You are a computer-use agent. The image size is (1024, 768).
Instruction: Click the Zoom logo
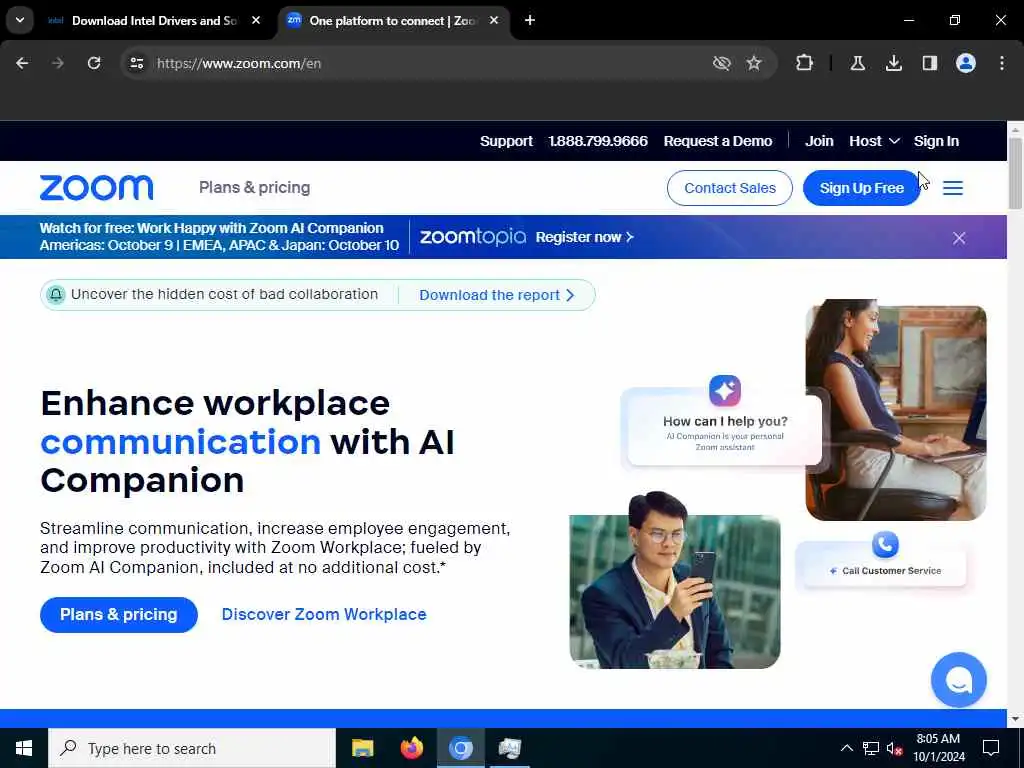point(97,188)
